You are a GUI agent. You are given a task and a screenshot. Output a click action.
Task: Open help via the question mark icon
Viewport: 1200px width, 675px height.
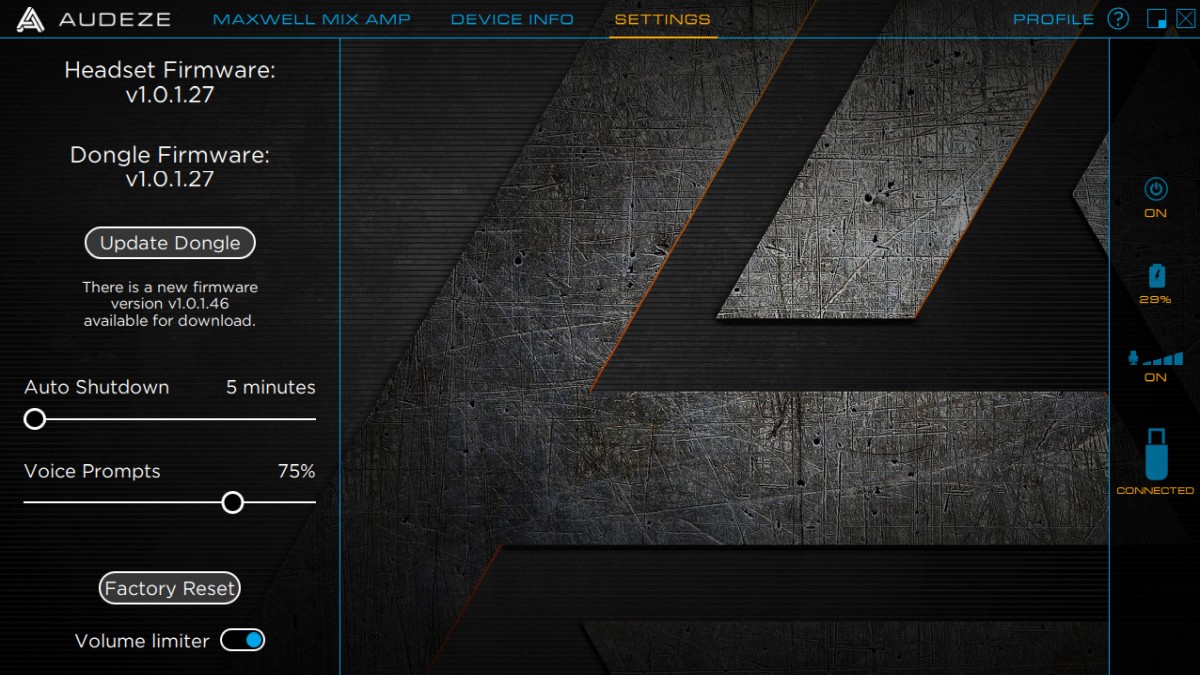pos(1118,19)
